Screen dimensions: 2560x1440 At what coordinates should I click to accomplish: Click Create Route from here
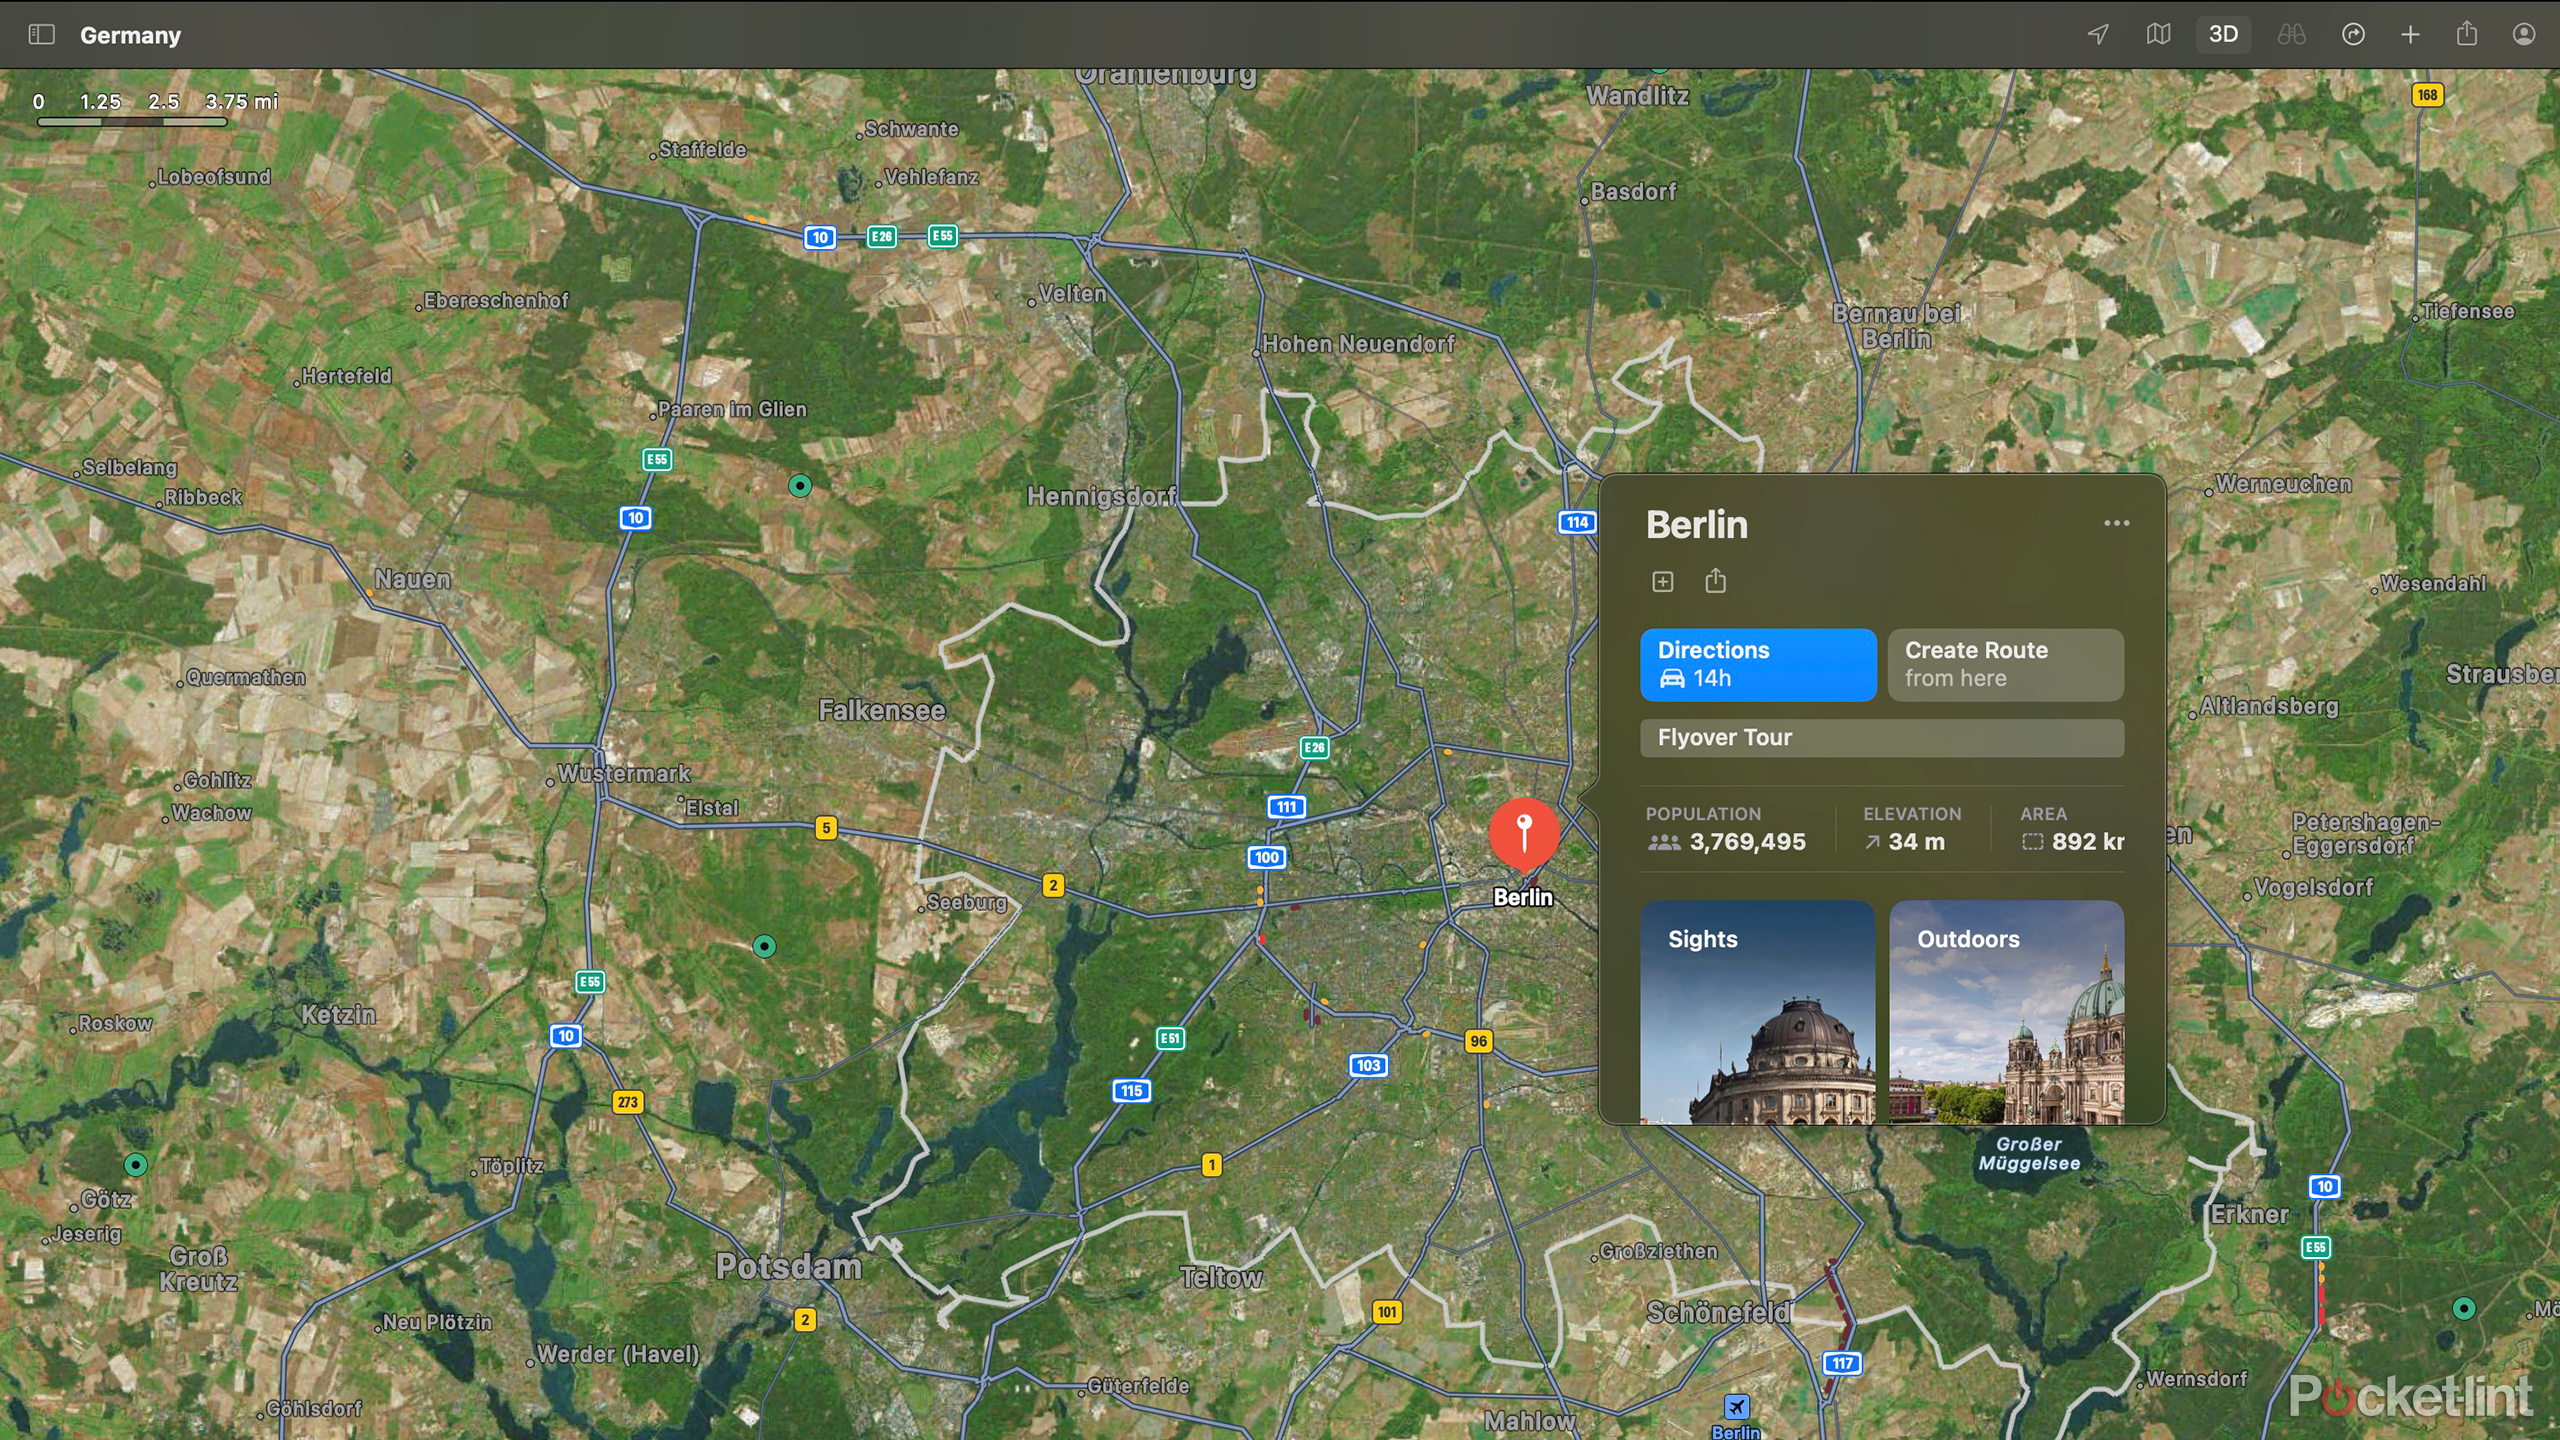click(x=2005, y=665)
